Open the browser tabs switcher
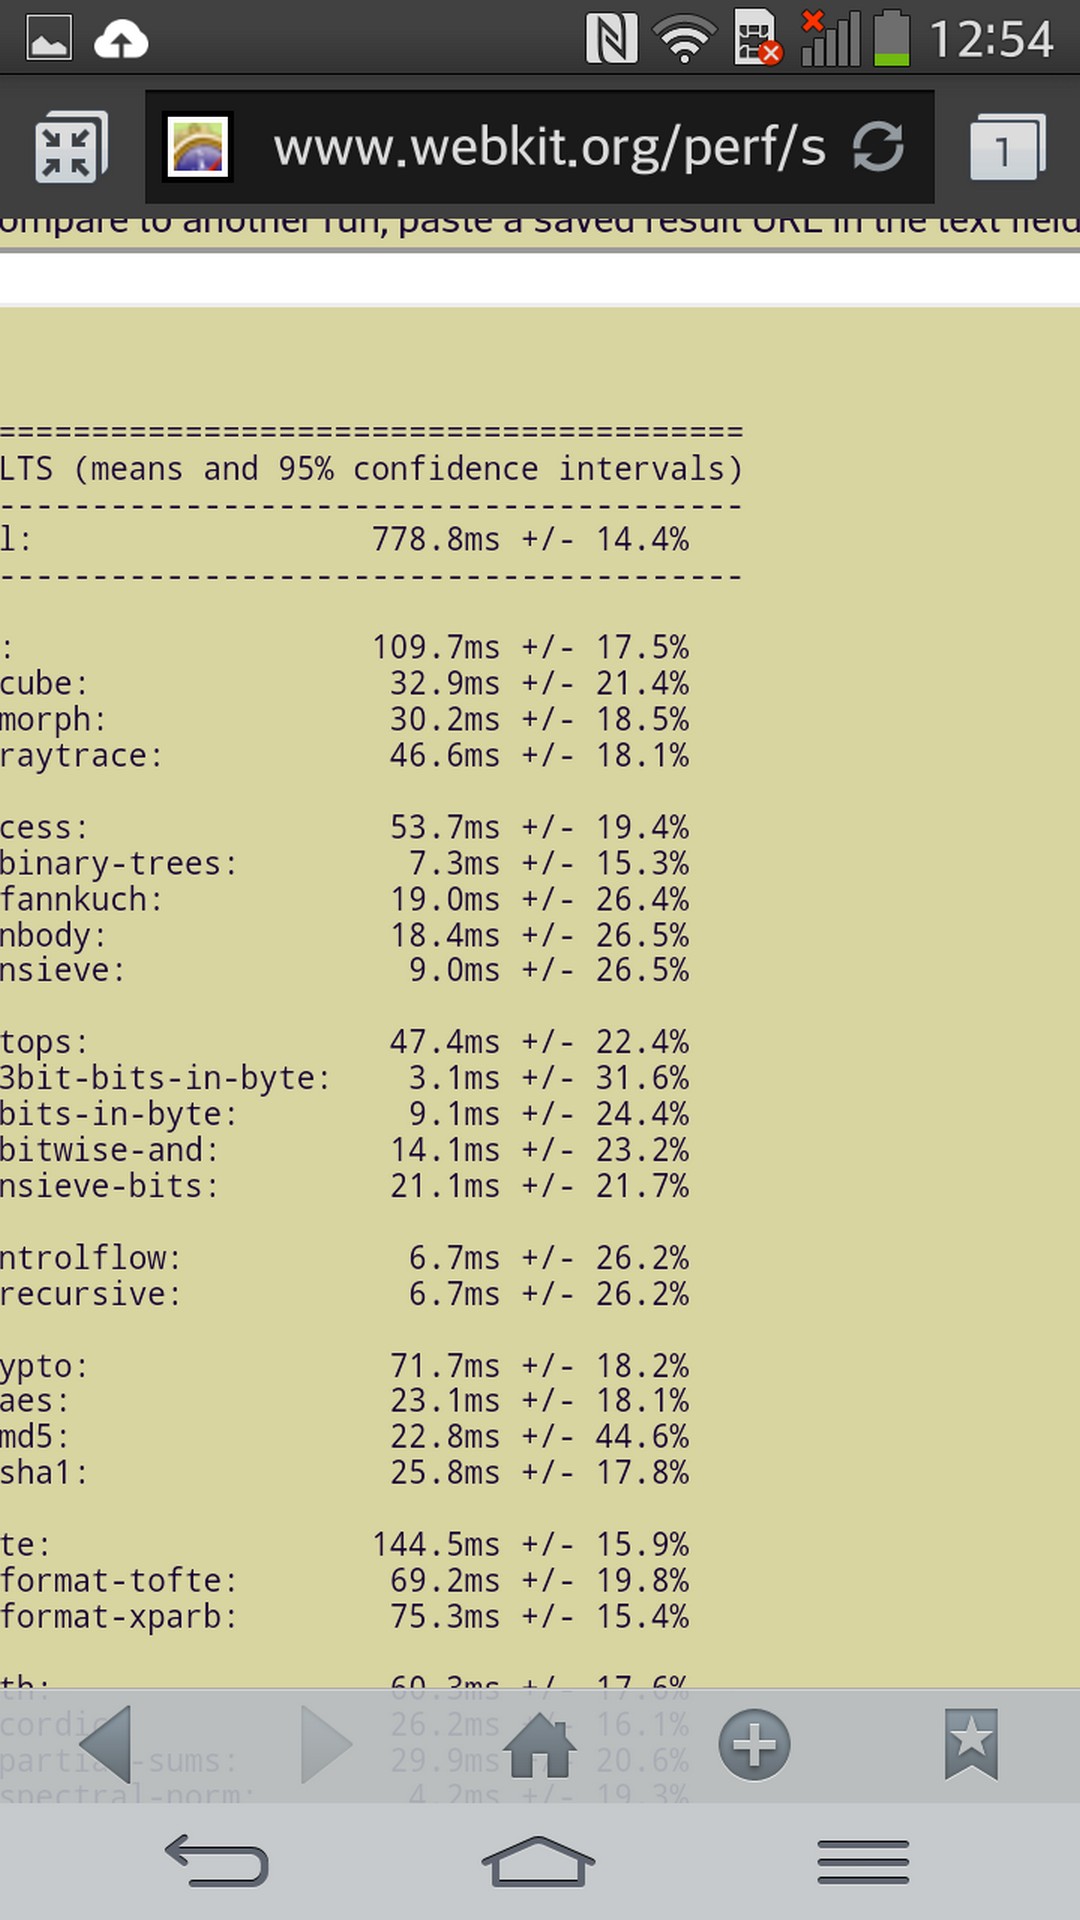1080x1920 pixels. pos(1006,148)
